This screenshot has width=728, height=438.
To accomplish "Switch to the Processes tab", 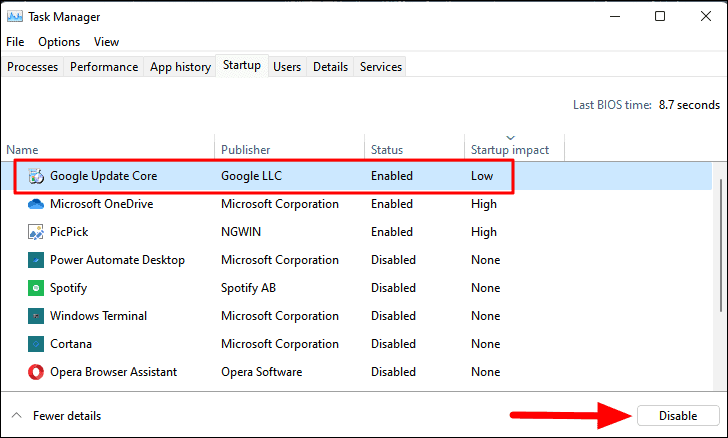I will pyautogui.click(x=32, y=67).
